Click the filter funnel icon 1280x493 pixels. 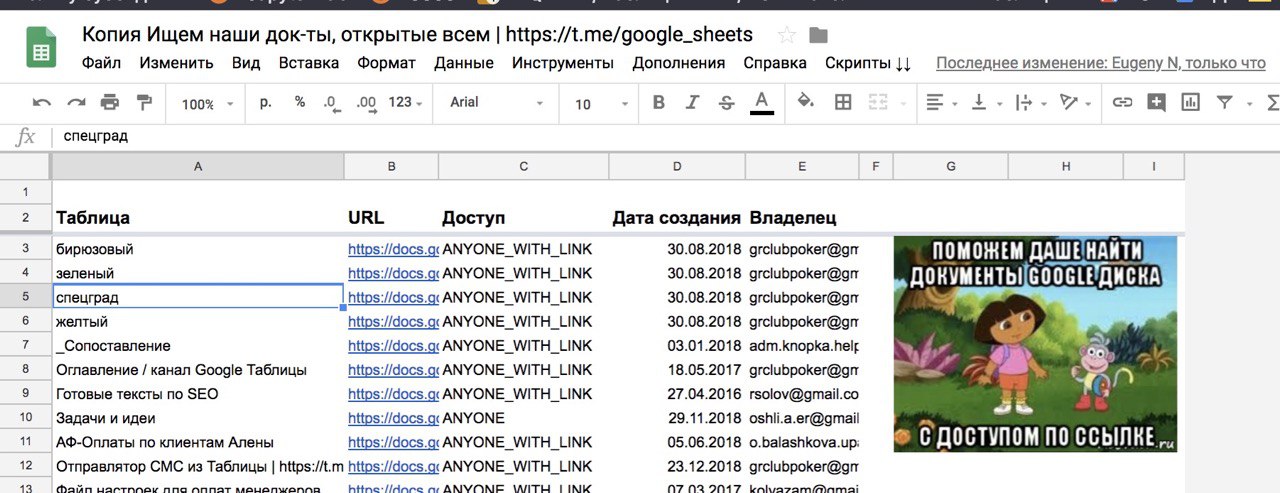(1224, 102)
